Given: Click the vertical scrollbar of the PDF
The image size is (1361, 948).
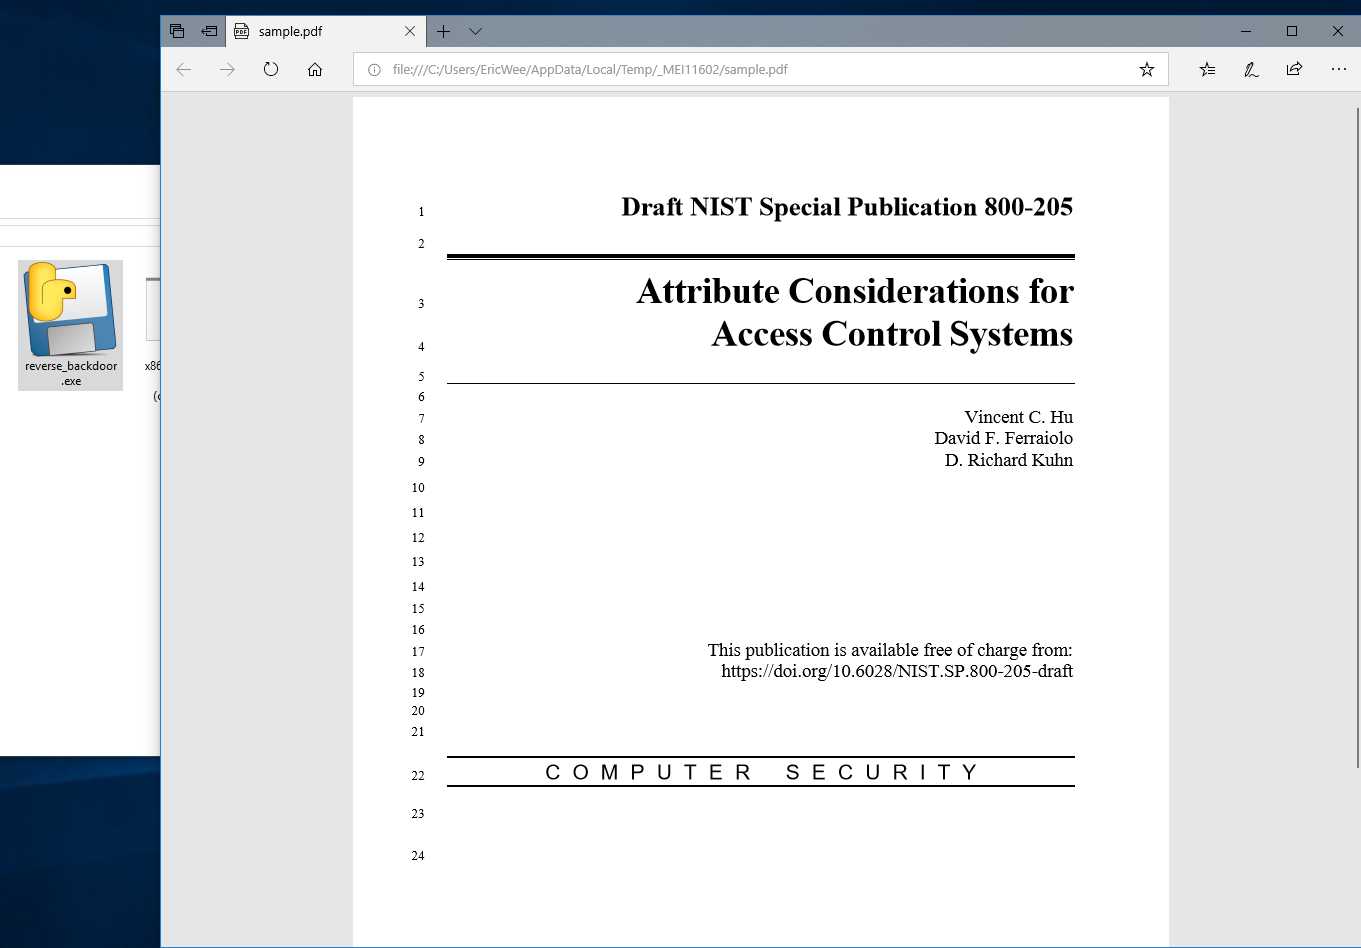Looking at the screenshot, I should click(1356, 437).
